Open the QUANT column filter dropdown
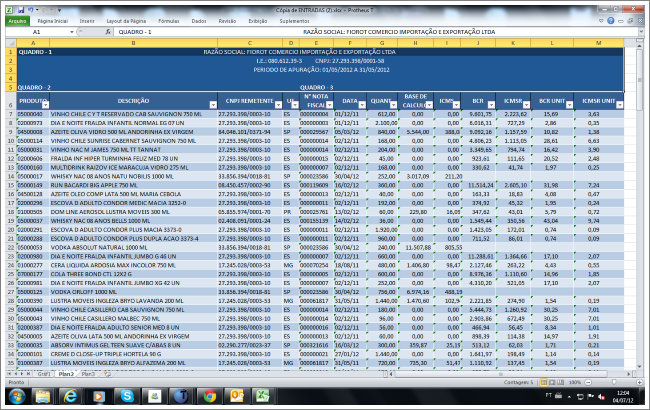This screenshot has height=410, width=650. [x=393, y=105]
